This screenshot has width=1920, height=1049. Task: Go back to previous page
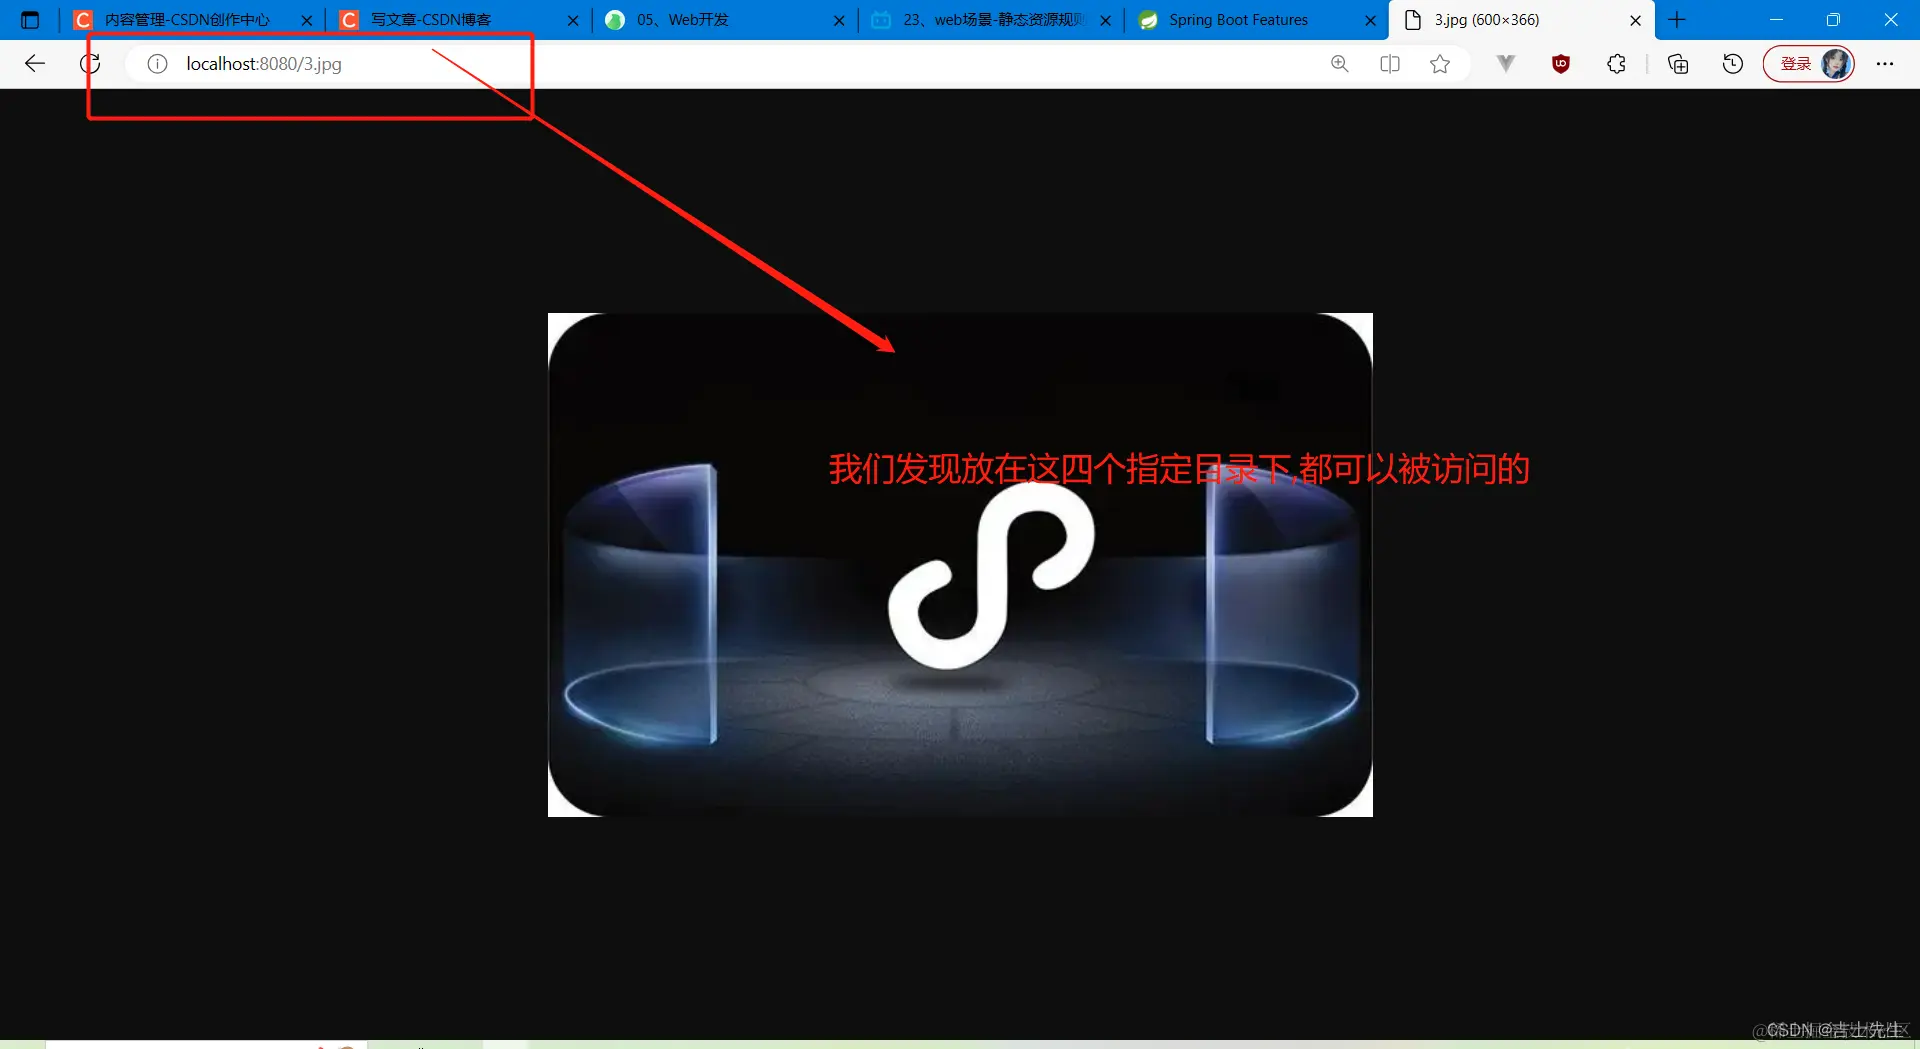(35, 64)
